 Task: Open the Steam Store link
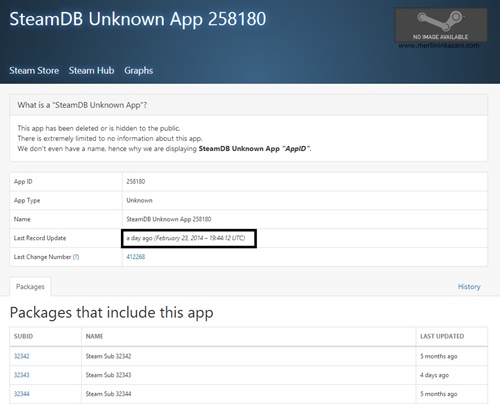pos(34,71)
